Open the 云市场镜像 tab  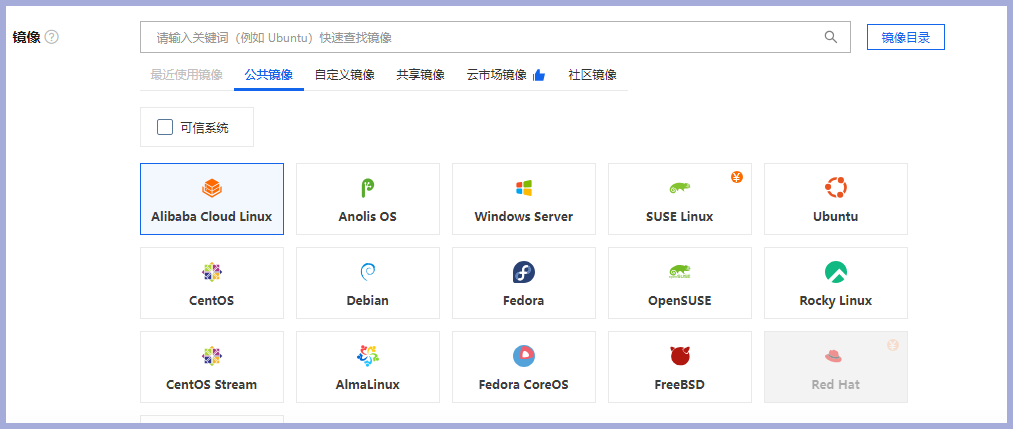coord(497,75)
